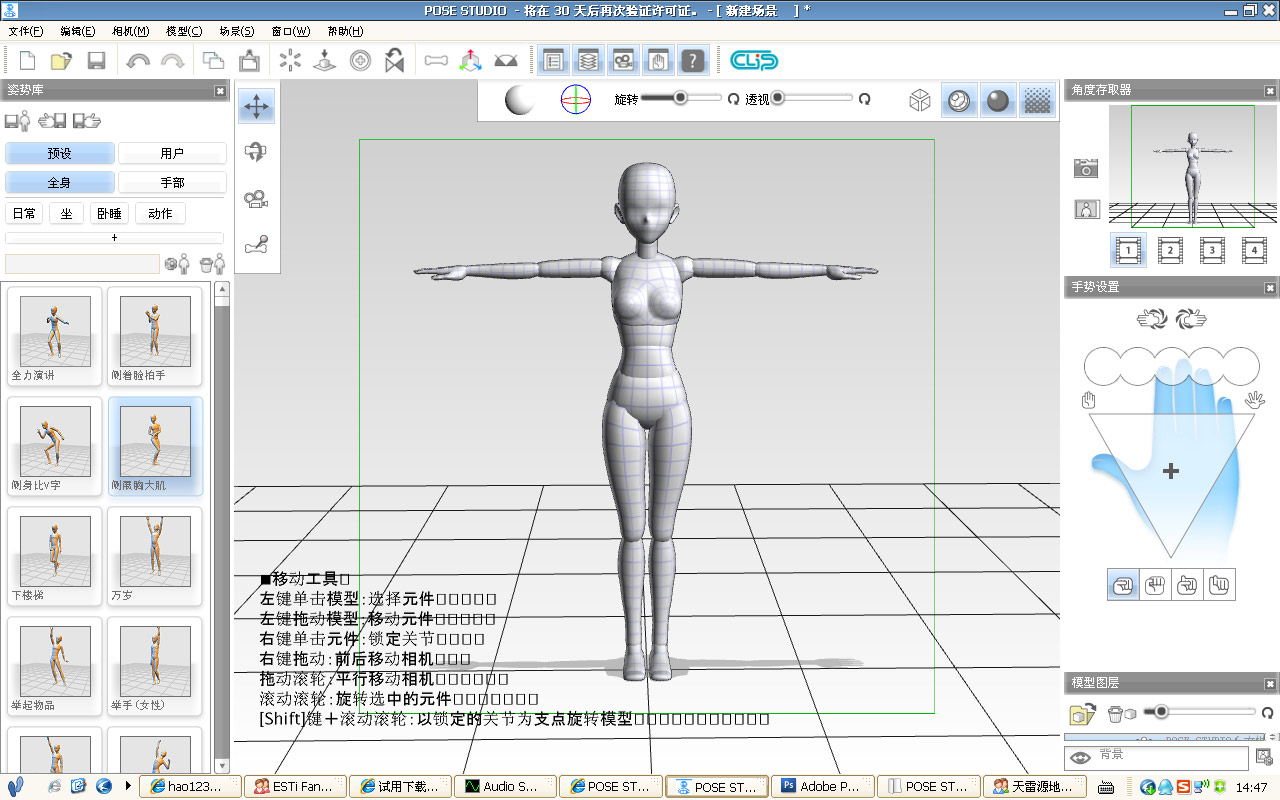Toggle visibility eye of the 背景 layer
The height and width of the screenshot is (800, 1280).
[x=1080, y=758]
